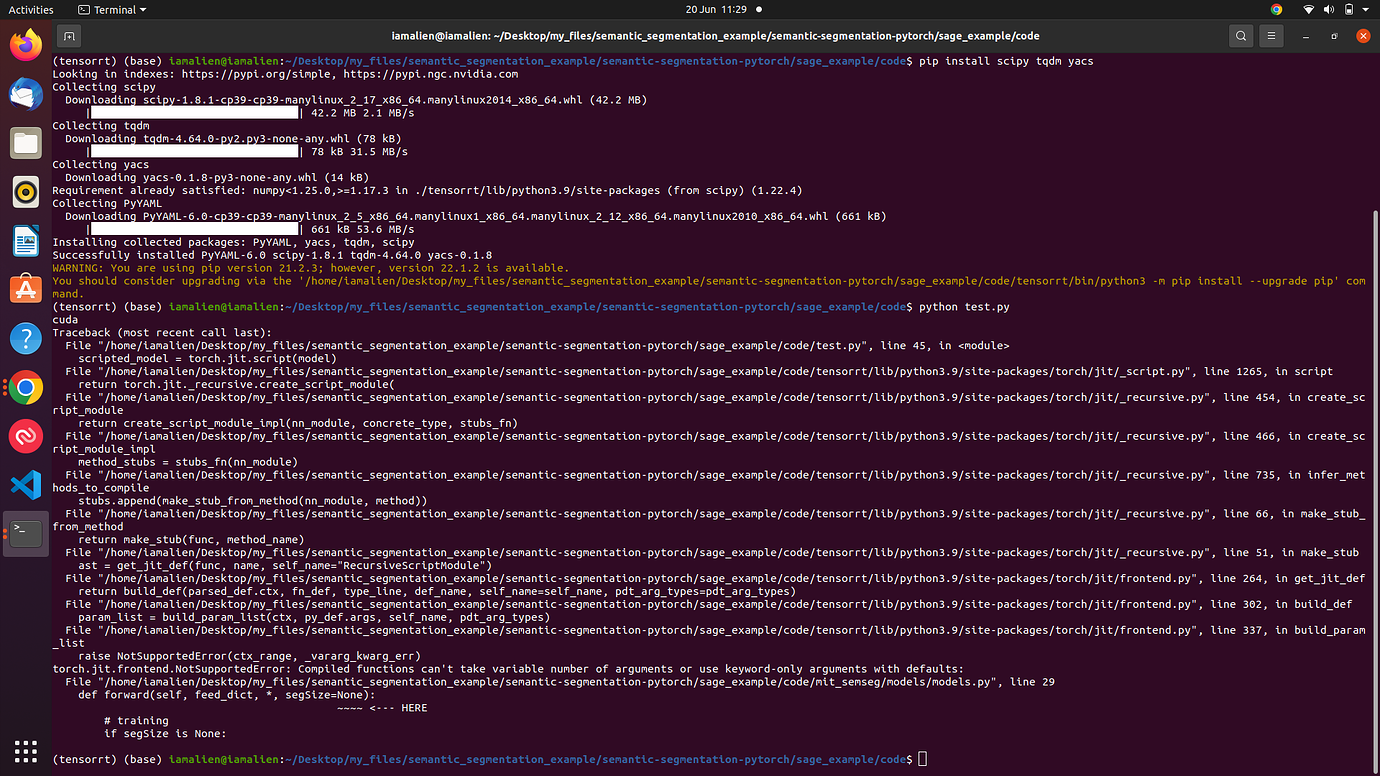Launch Visual Studio Code

click(x=25, y=485)
